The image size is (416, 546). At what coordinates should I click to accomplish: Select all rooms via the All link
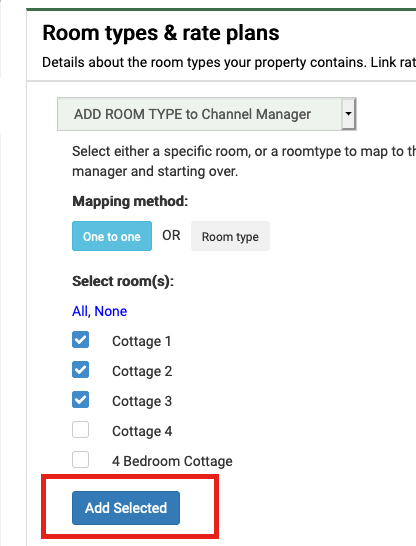coord(80,311)
